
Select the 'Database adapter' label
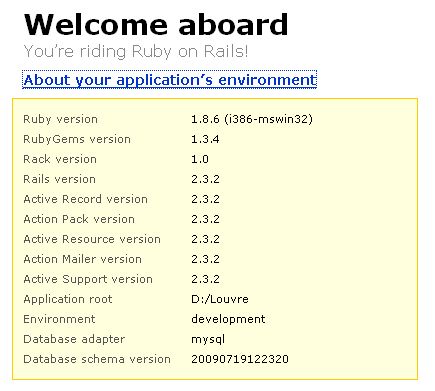click(74, 339)
